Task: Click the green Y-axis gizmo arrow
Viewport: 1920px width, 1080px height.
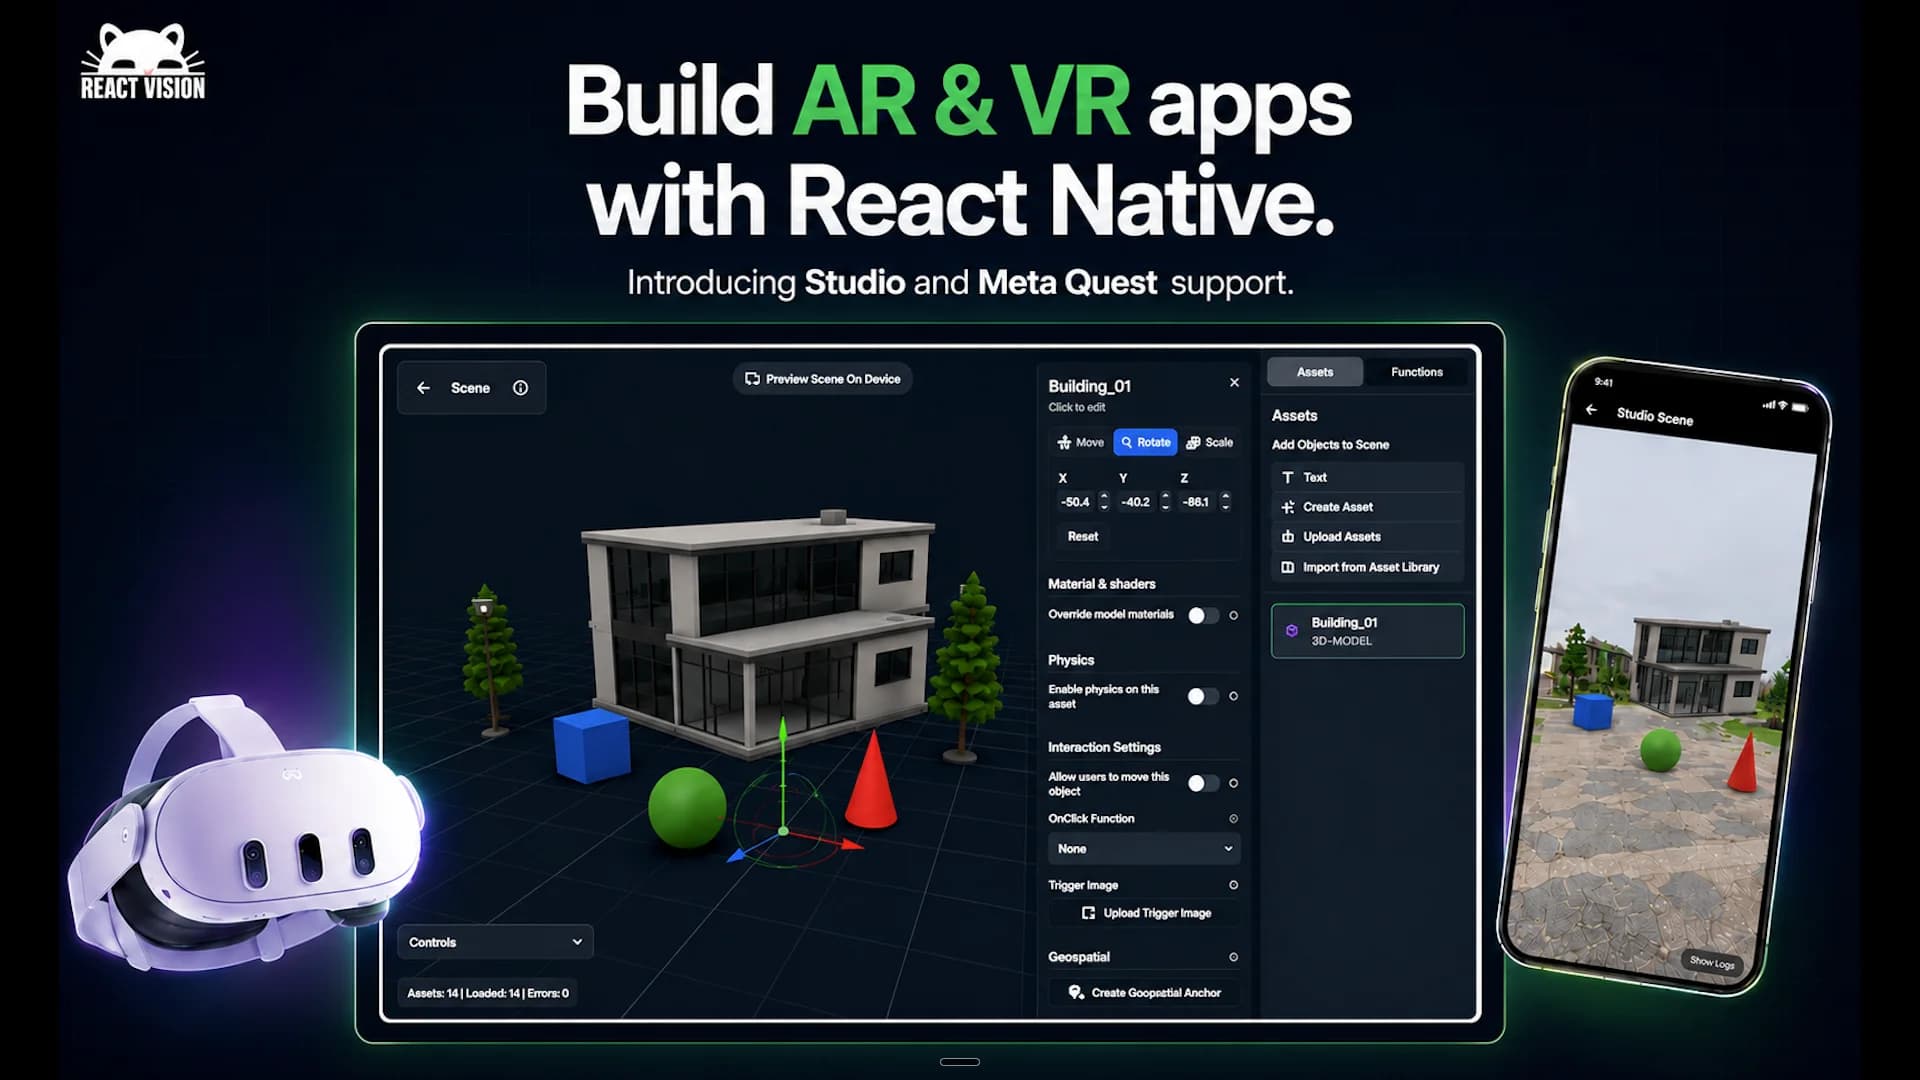Action: pyautogui.click(x=783, y=732)
